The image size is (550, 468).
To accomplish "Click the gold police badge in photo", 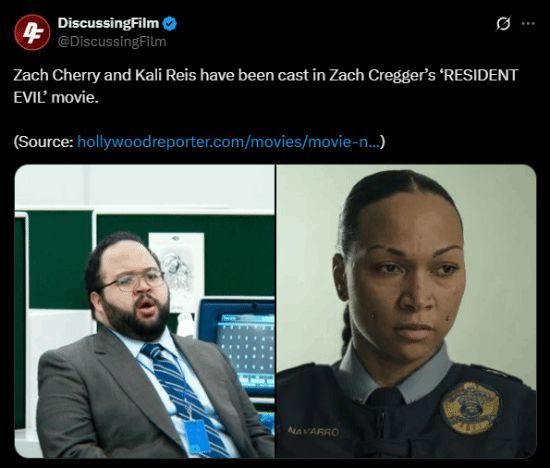I will pos(470,407).
